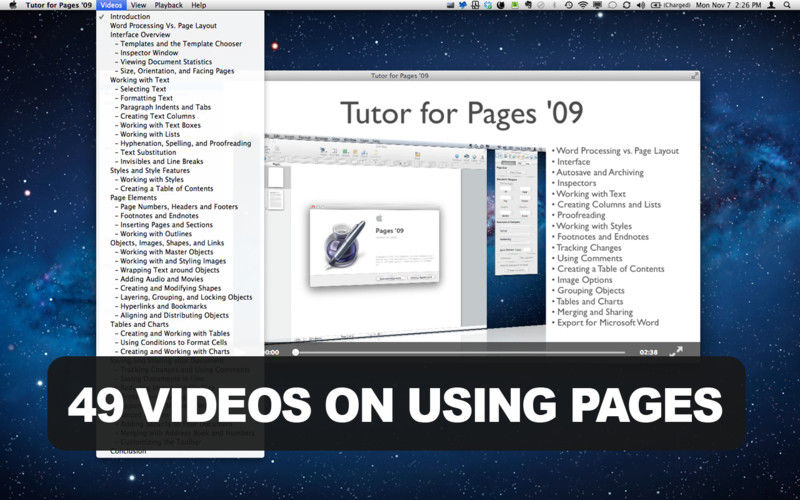The width and height of the screenshot is (800, 500).
Task: Expand video with player fullscreen arrows
Action: (676, 352)
